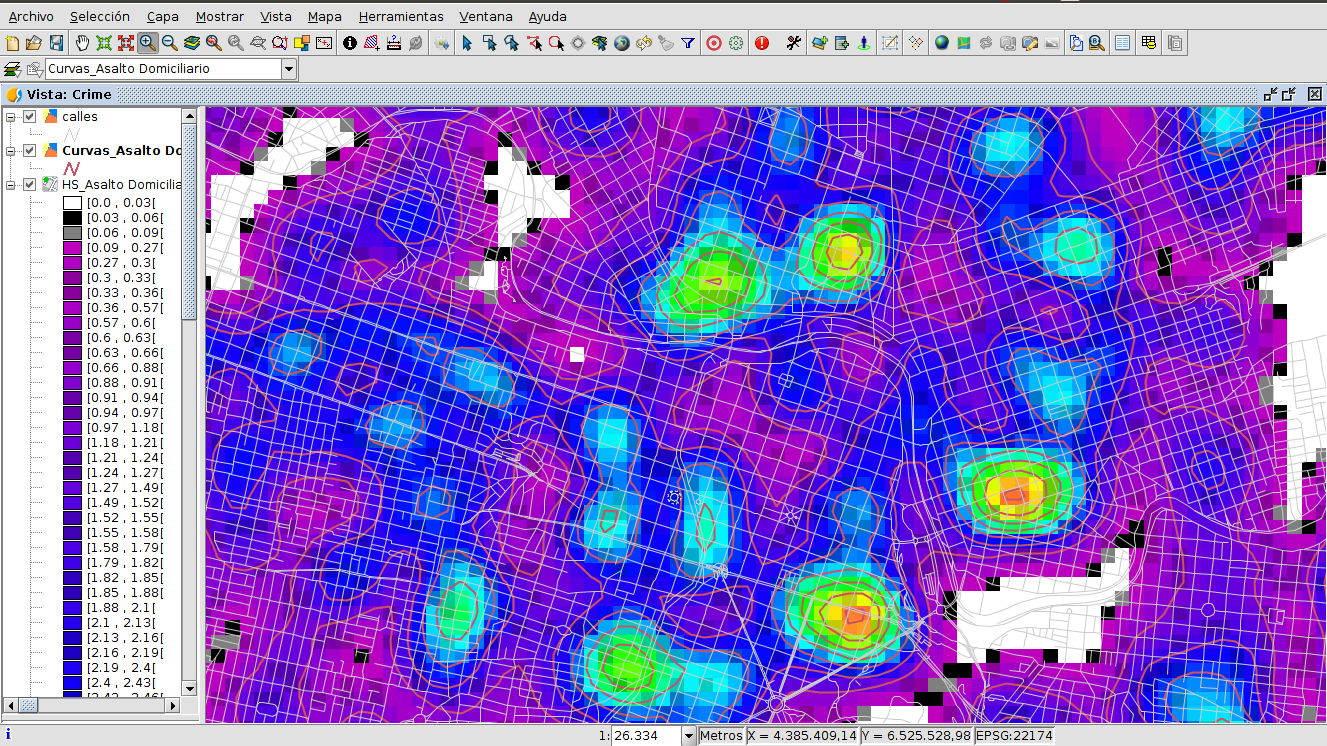
Task: Click the blue funnel filter icon
Action: 688,43
